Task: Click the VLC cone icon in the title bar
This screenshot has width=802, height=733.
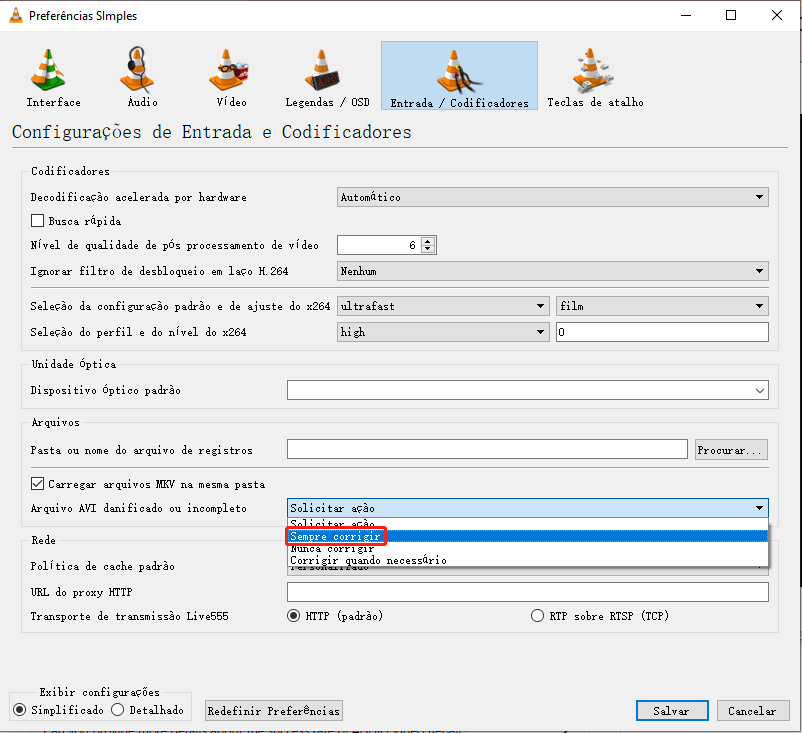Action: 14,15
